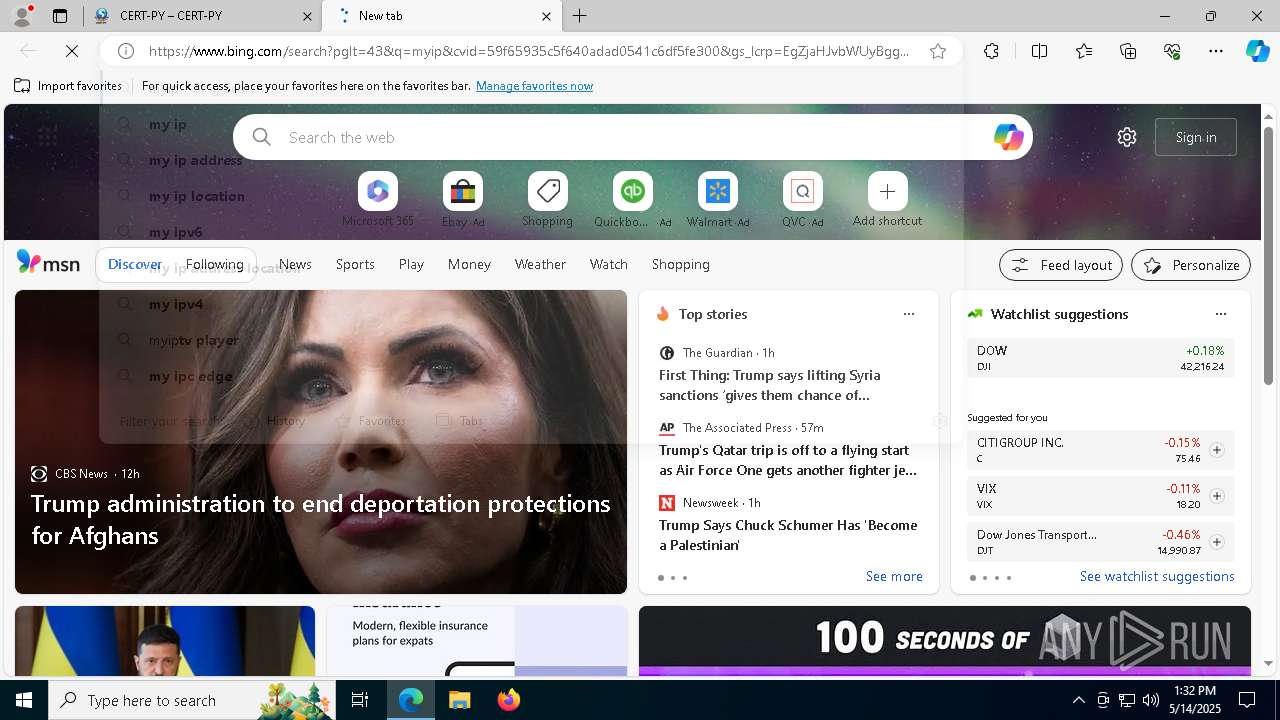This screenshot has width=1280, height=720.
Task: Open Top stories options menu
Action: point(909,314)
